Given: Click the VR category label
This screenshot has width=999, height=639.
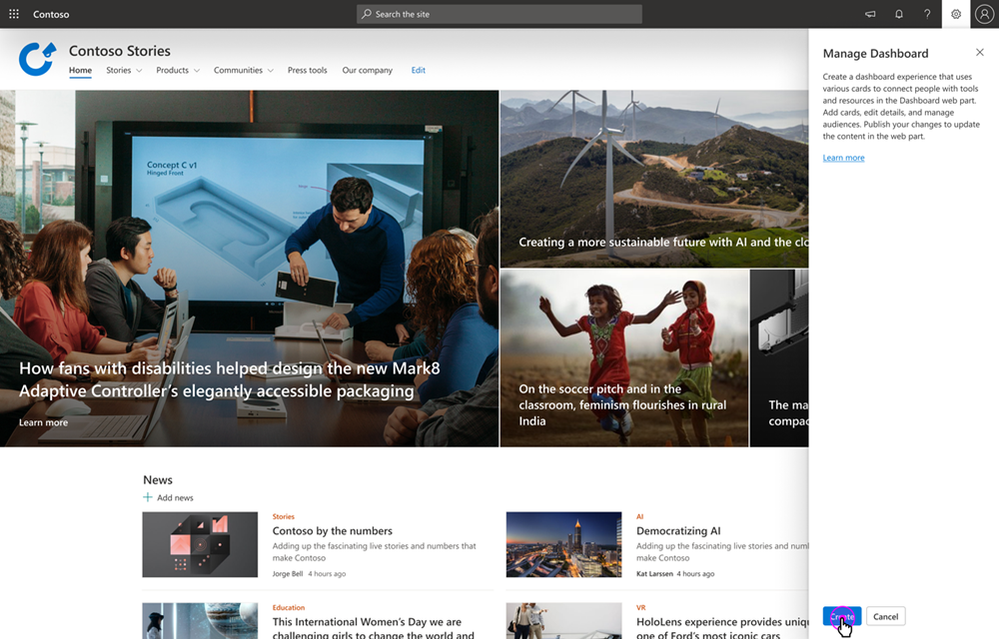Looking at the screenshot, I should (x=641, y=608).
